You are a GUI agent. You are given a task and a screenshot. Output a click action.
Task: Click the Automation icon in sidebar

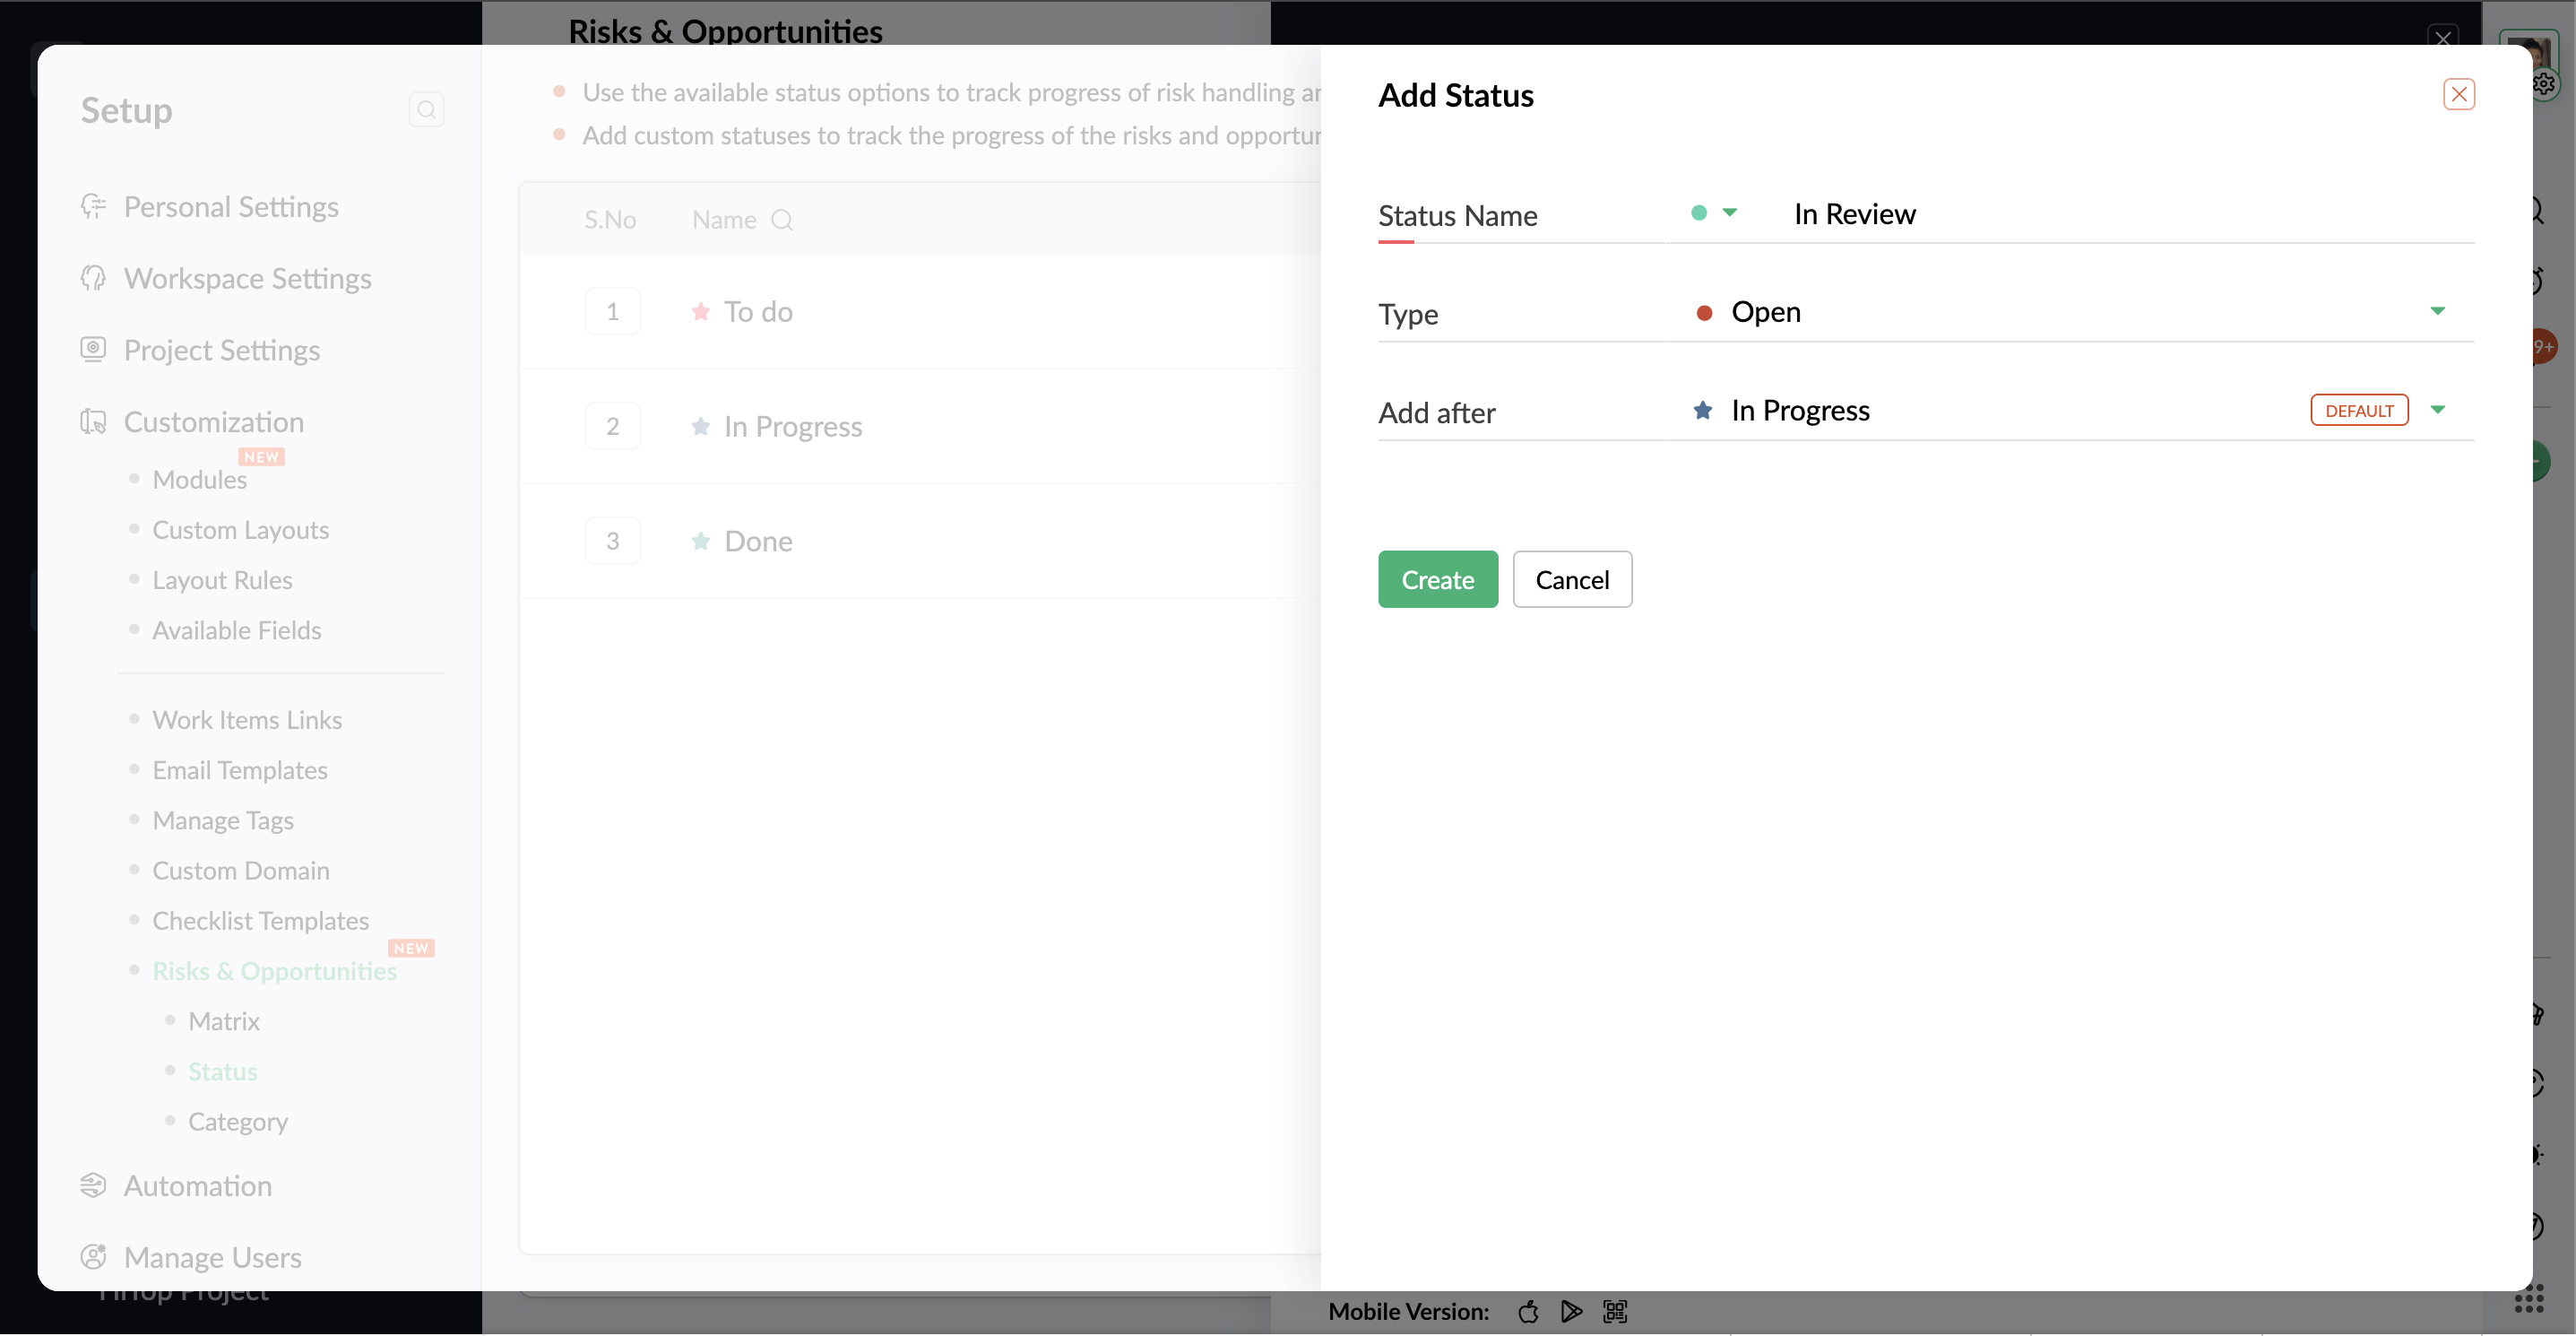(x=93, y=1185)
